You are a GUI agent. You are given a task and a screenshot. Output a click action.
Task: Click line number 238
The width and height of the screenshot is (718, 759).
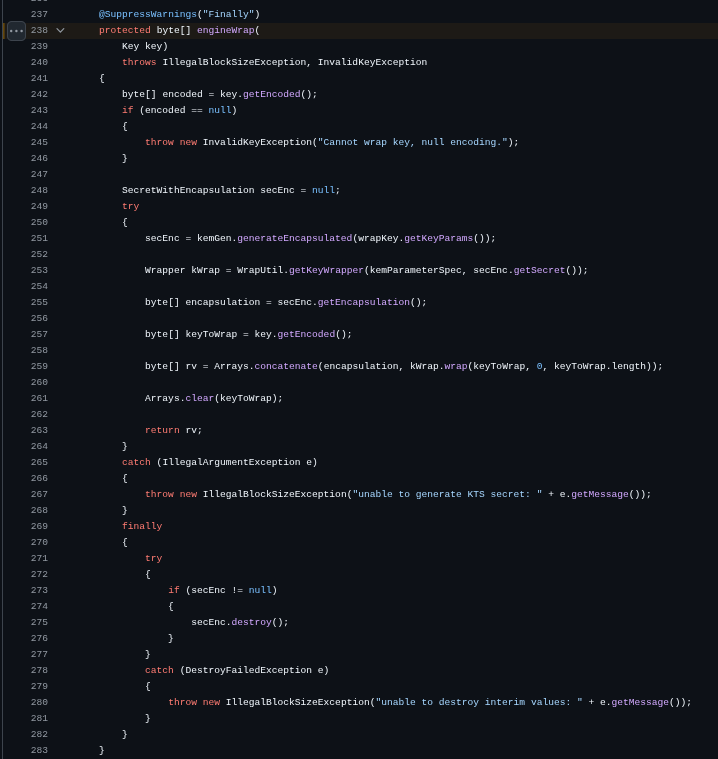pyautogui.click(x=39, y=30)
